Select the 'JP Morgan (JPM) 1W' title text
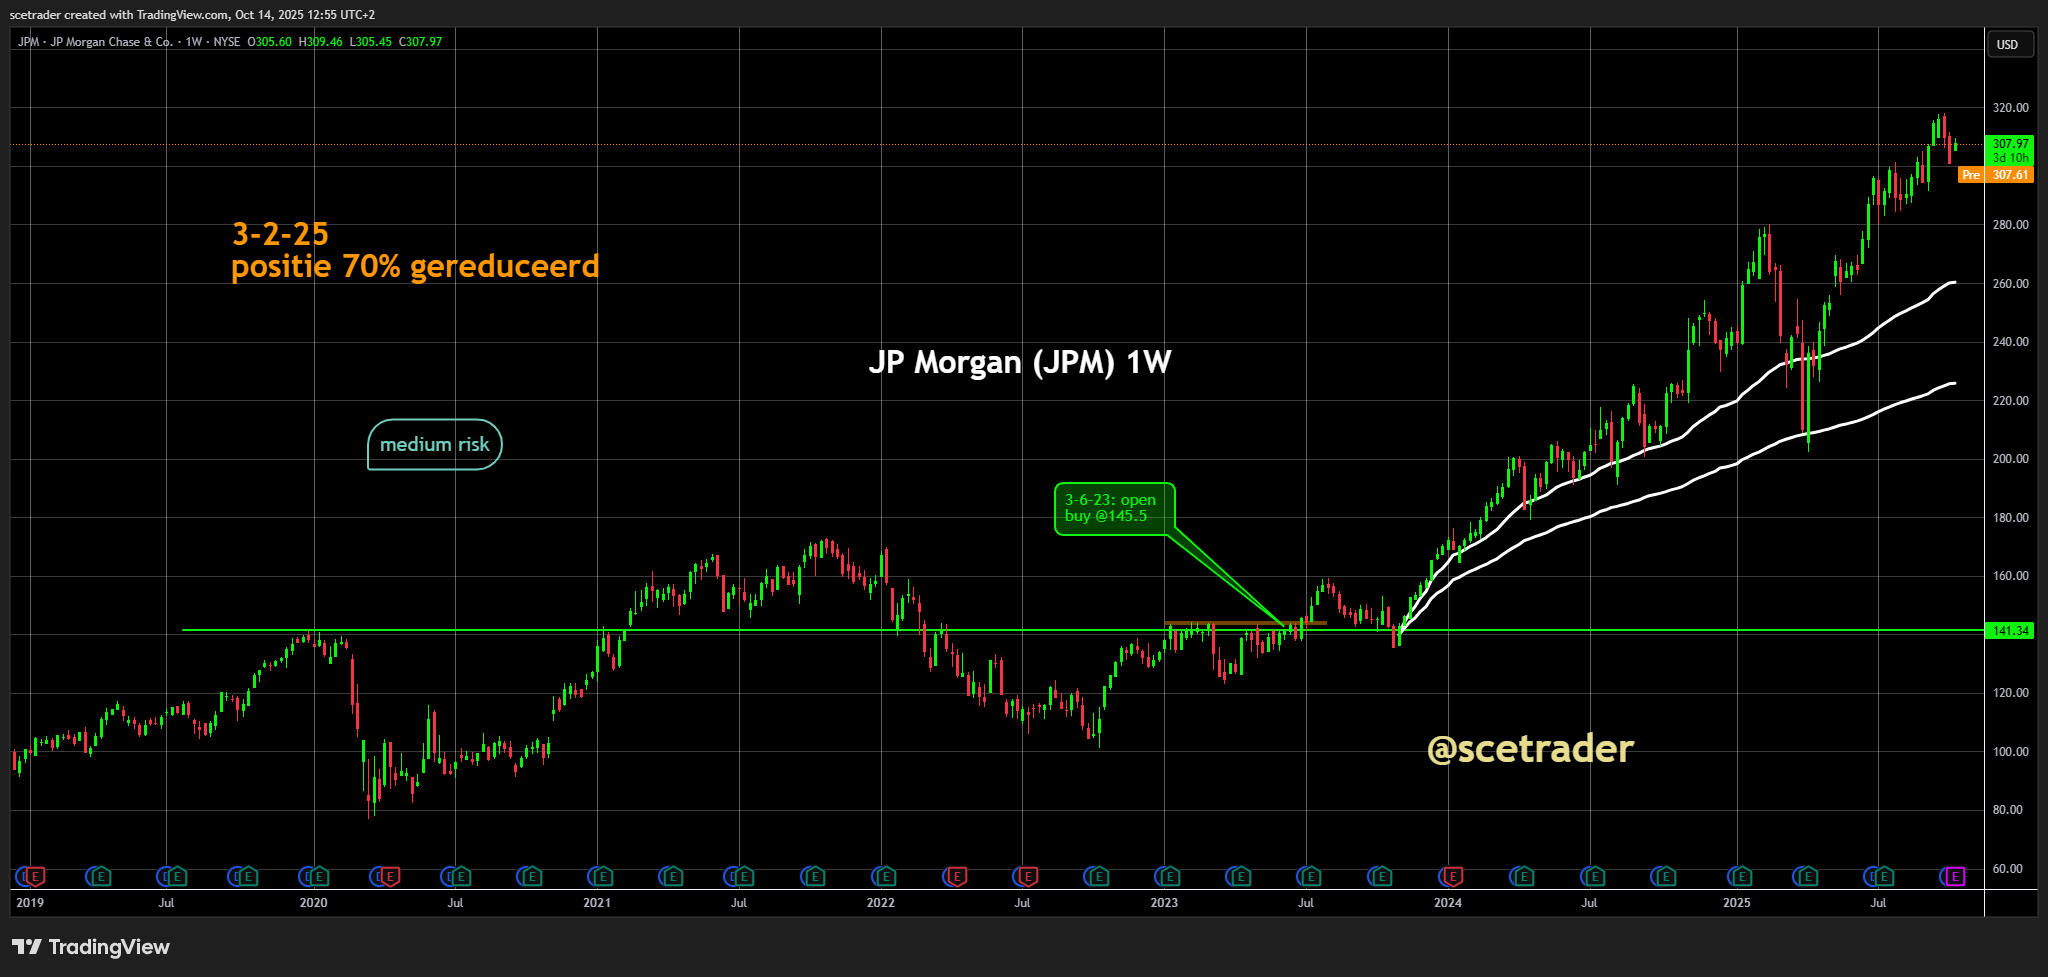This screenshot has width=2048, height=977. (x=1019, y=362)
